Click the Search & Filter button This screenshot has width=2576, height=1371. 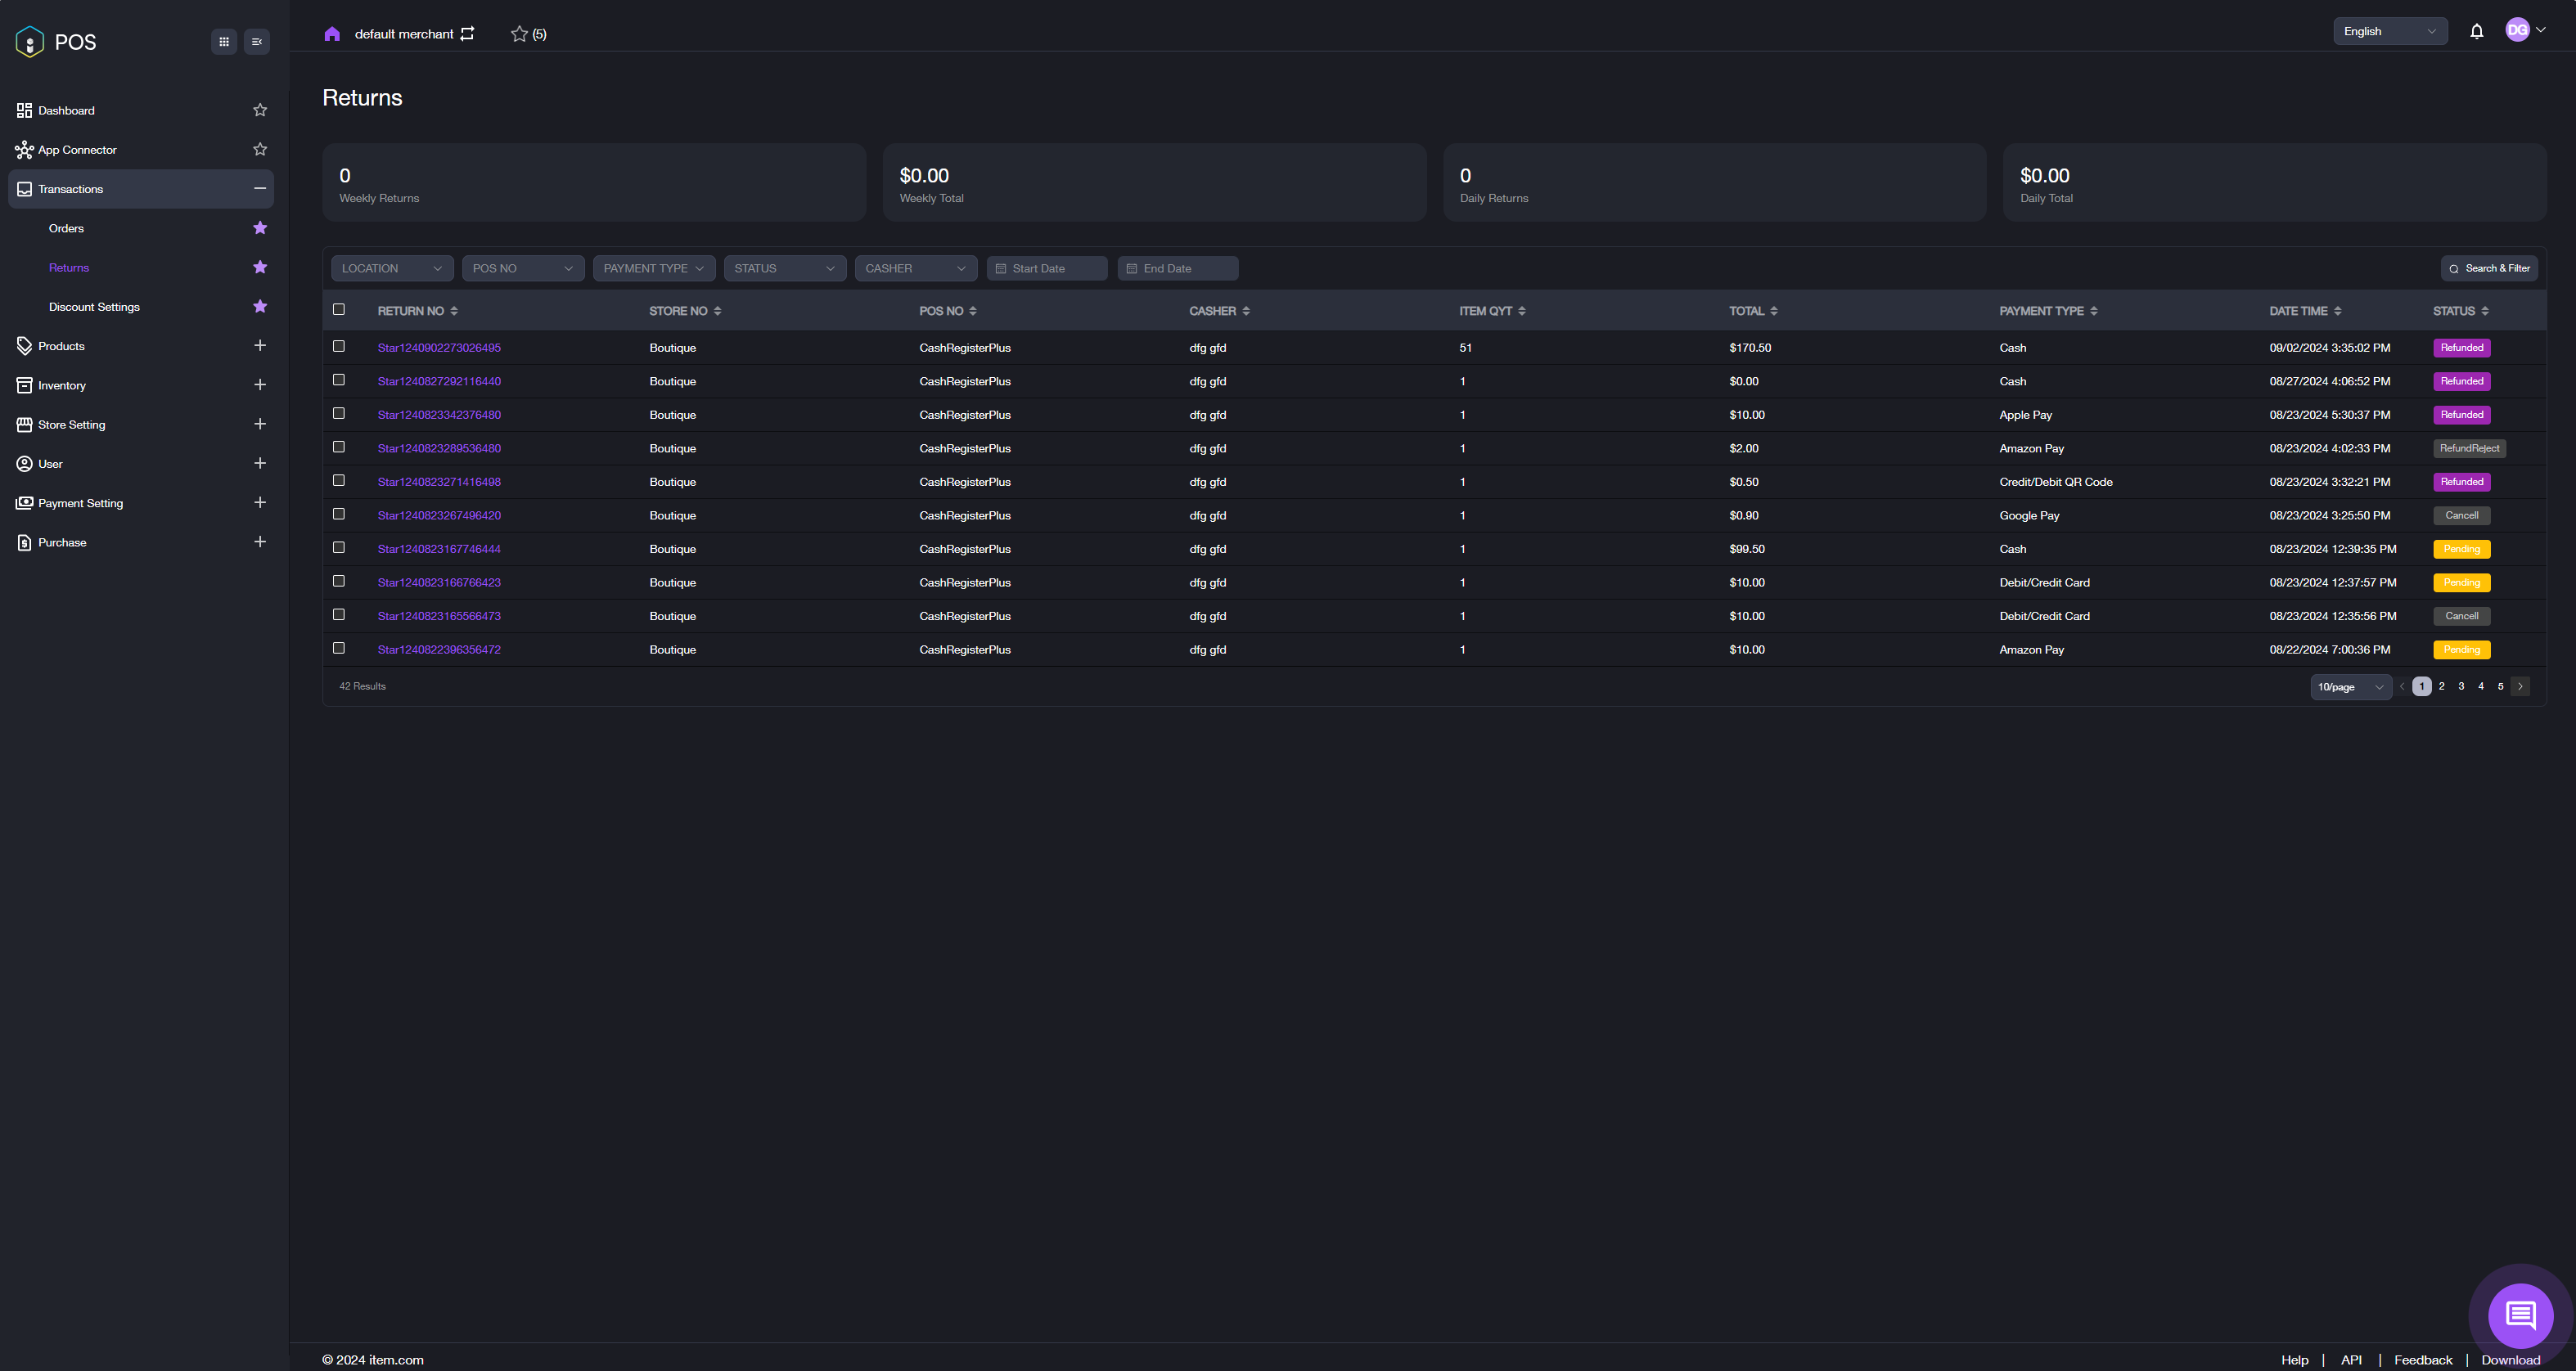(x=2488, y=268)
